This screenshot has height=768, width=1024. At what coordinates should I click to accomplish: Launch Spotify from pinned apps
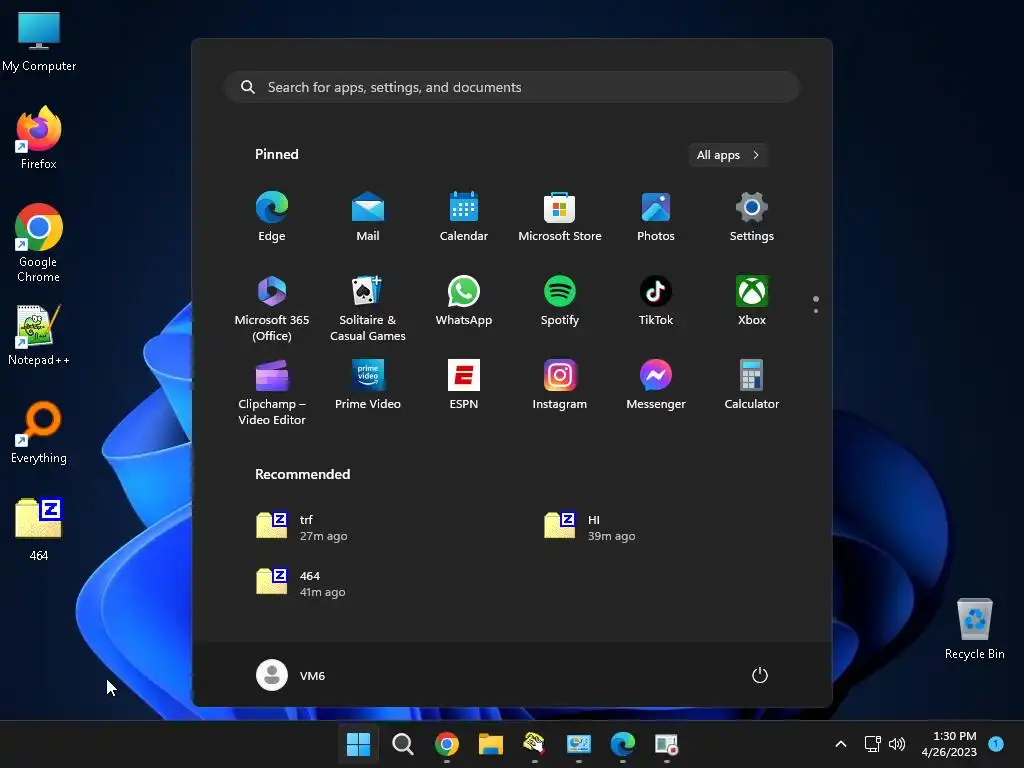(560, 301)
